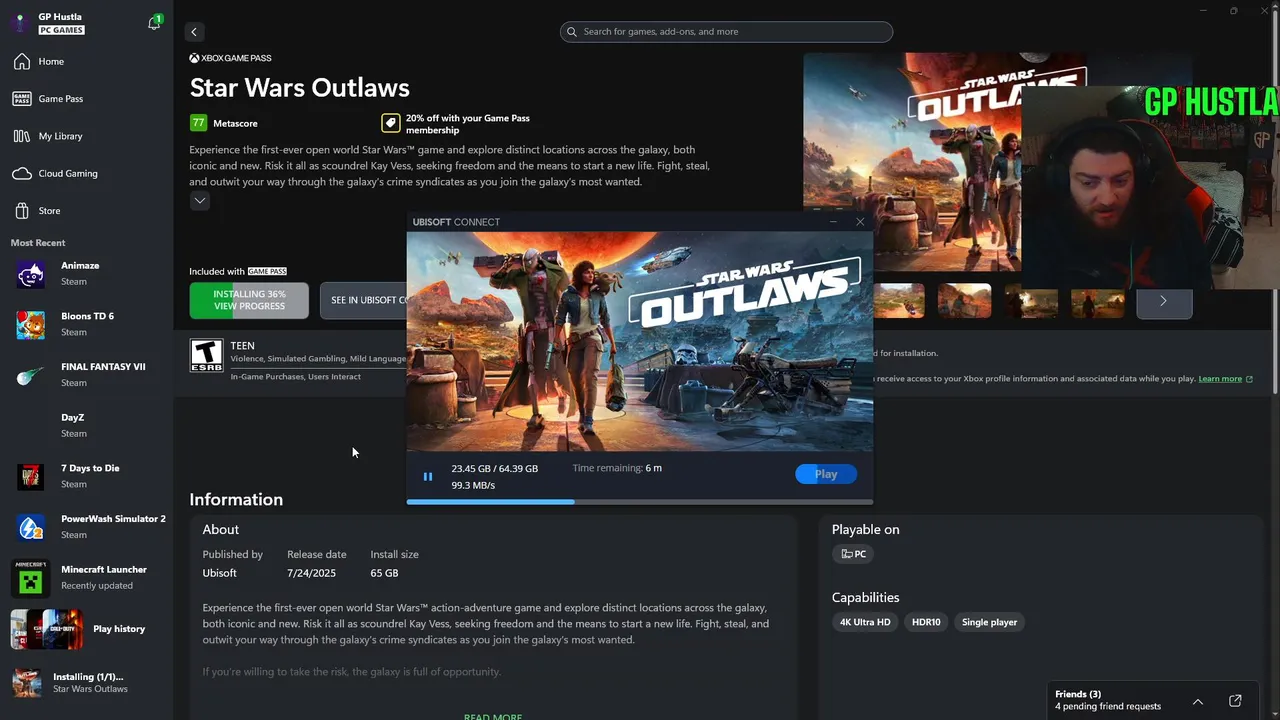Viewport: 1280px width, 720px height.
Task: Open Play history
Action: [86, 629]
